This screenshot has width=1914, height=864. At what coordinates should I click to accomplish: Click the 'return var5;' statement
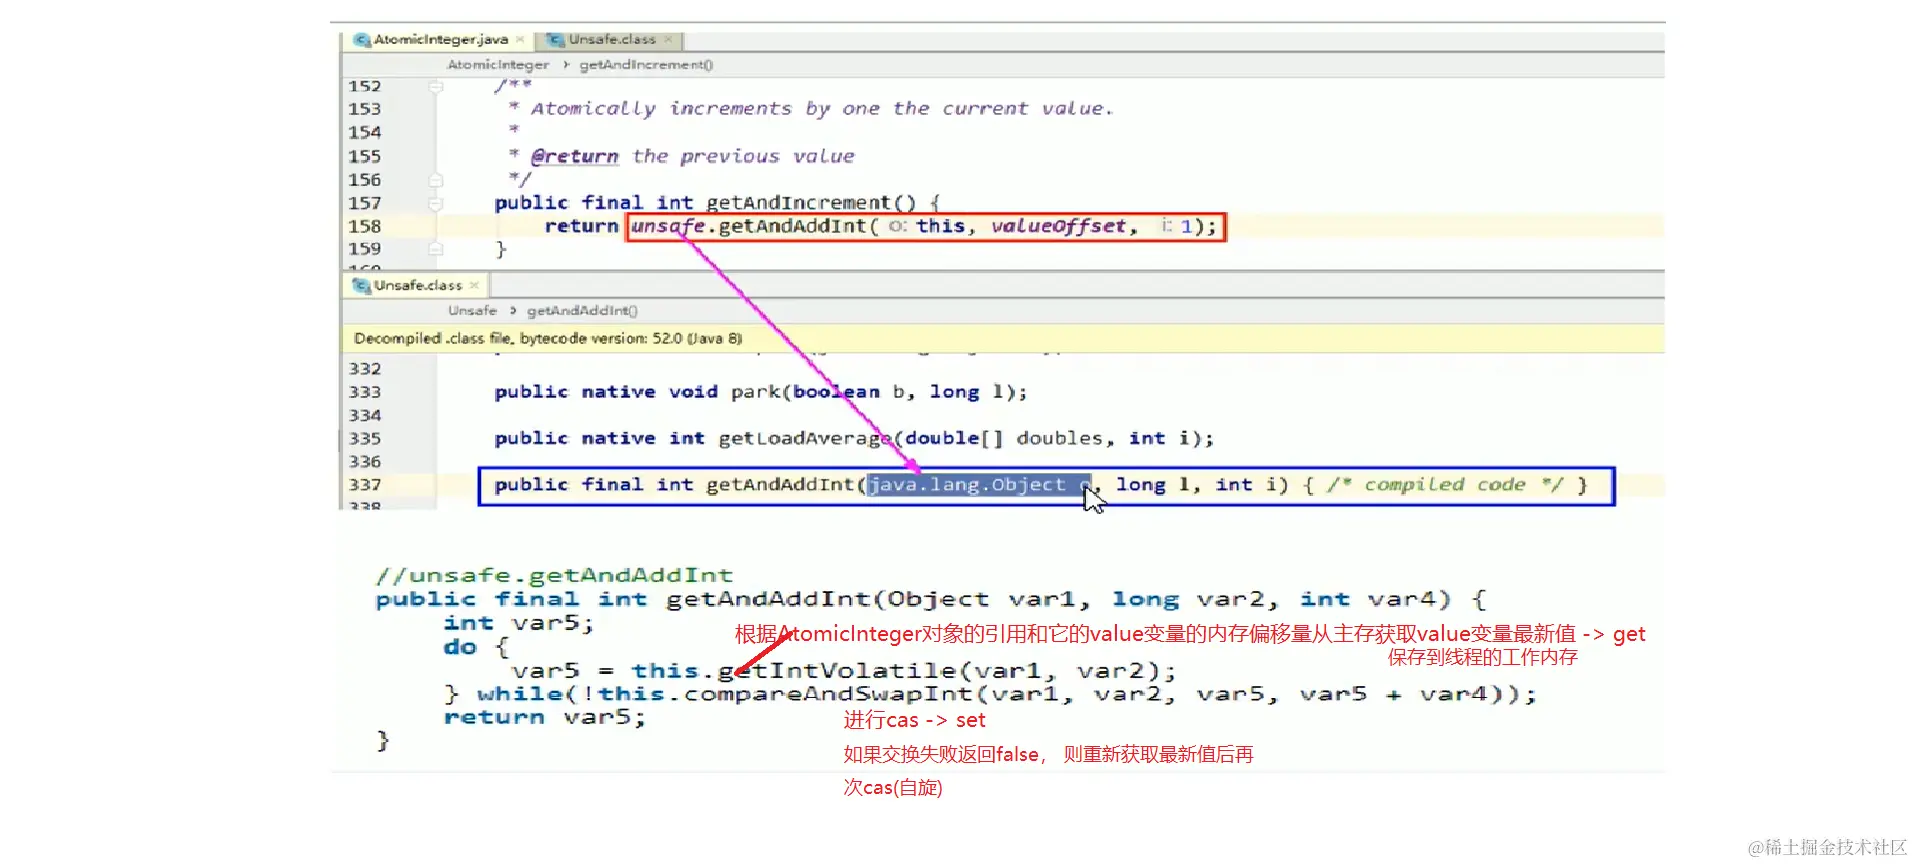point(545,718)
